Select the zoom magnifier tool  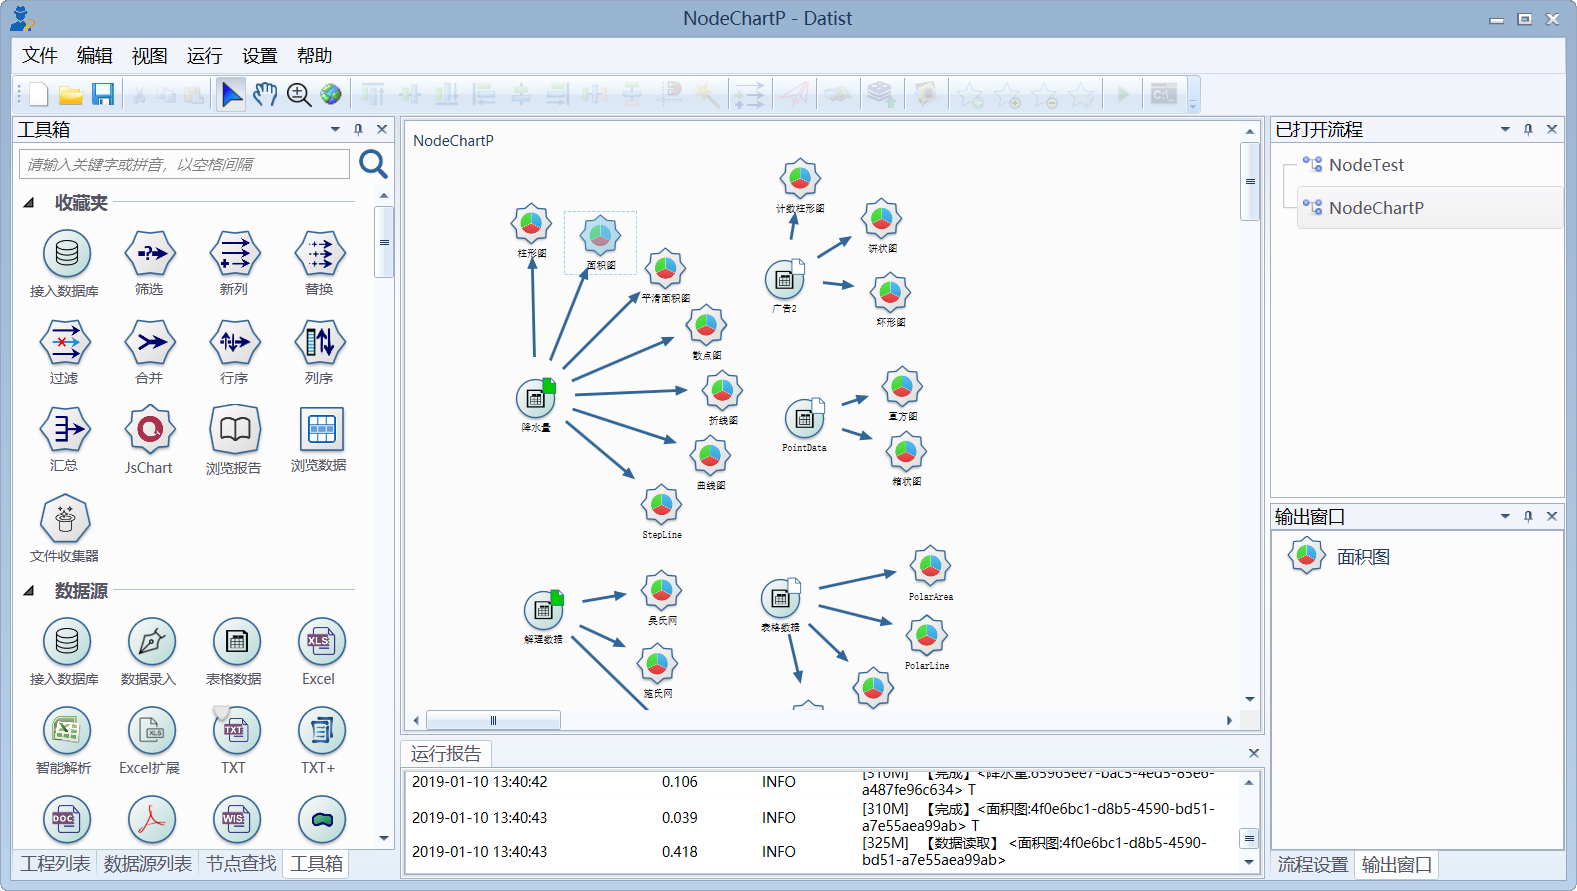(x=298, y=94)
